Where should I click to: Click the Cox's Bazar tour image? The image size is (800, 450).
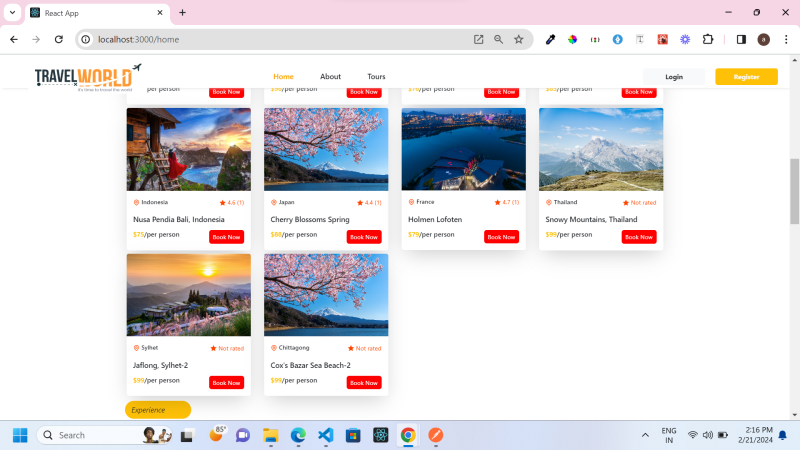point(326,295)
